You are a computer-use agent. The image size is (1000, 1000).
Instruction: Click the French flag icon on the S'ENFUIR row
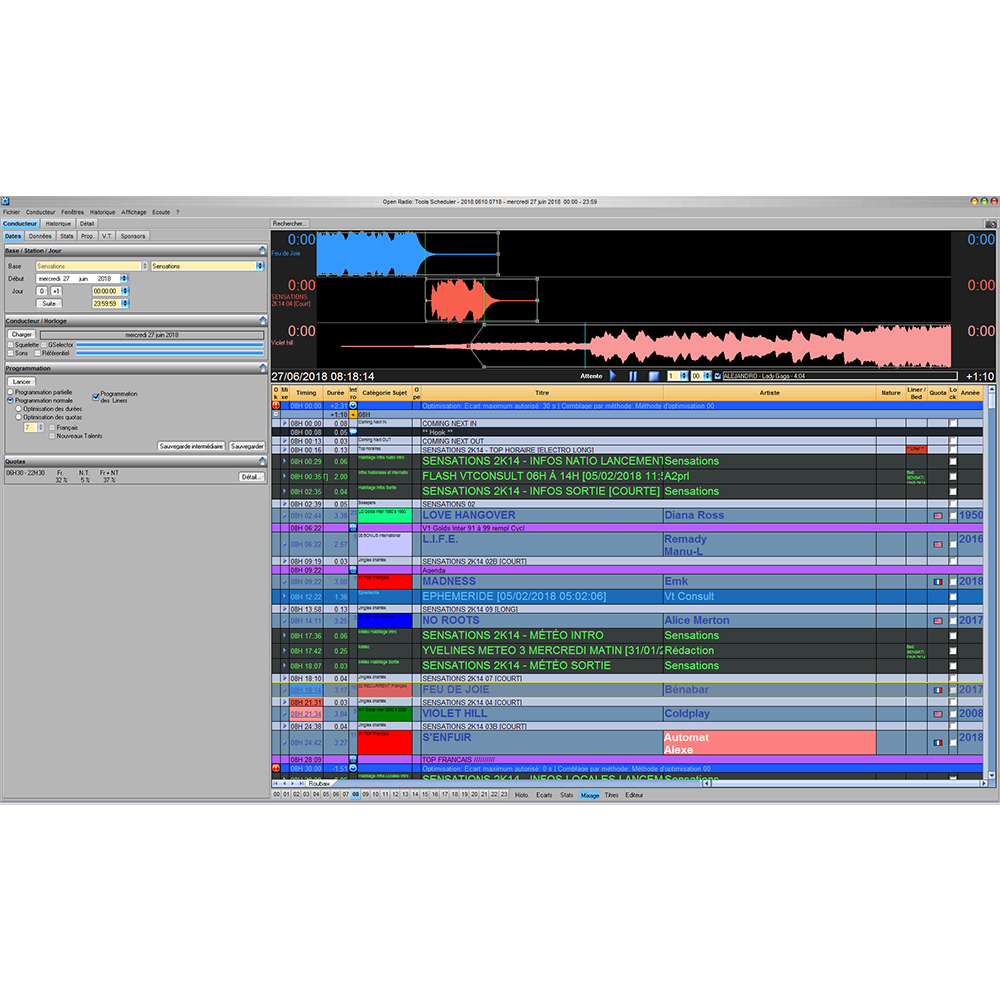937,741
